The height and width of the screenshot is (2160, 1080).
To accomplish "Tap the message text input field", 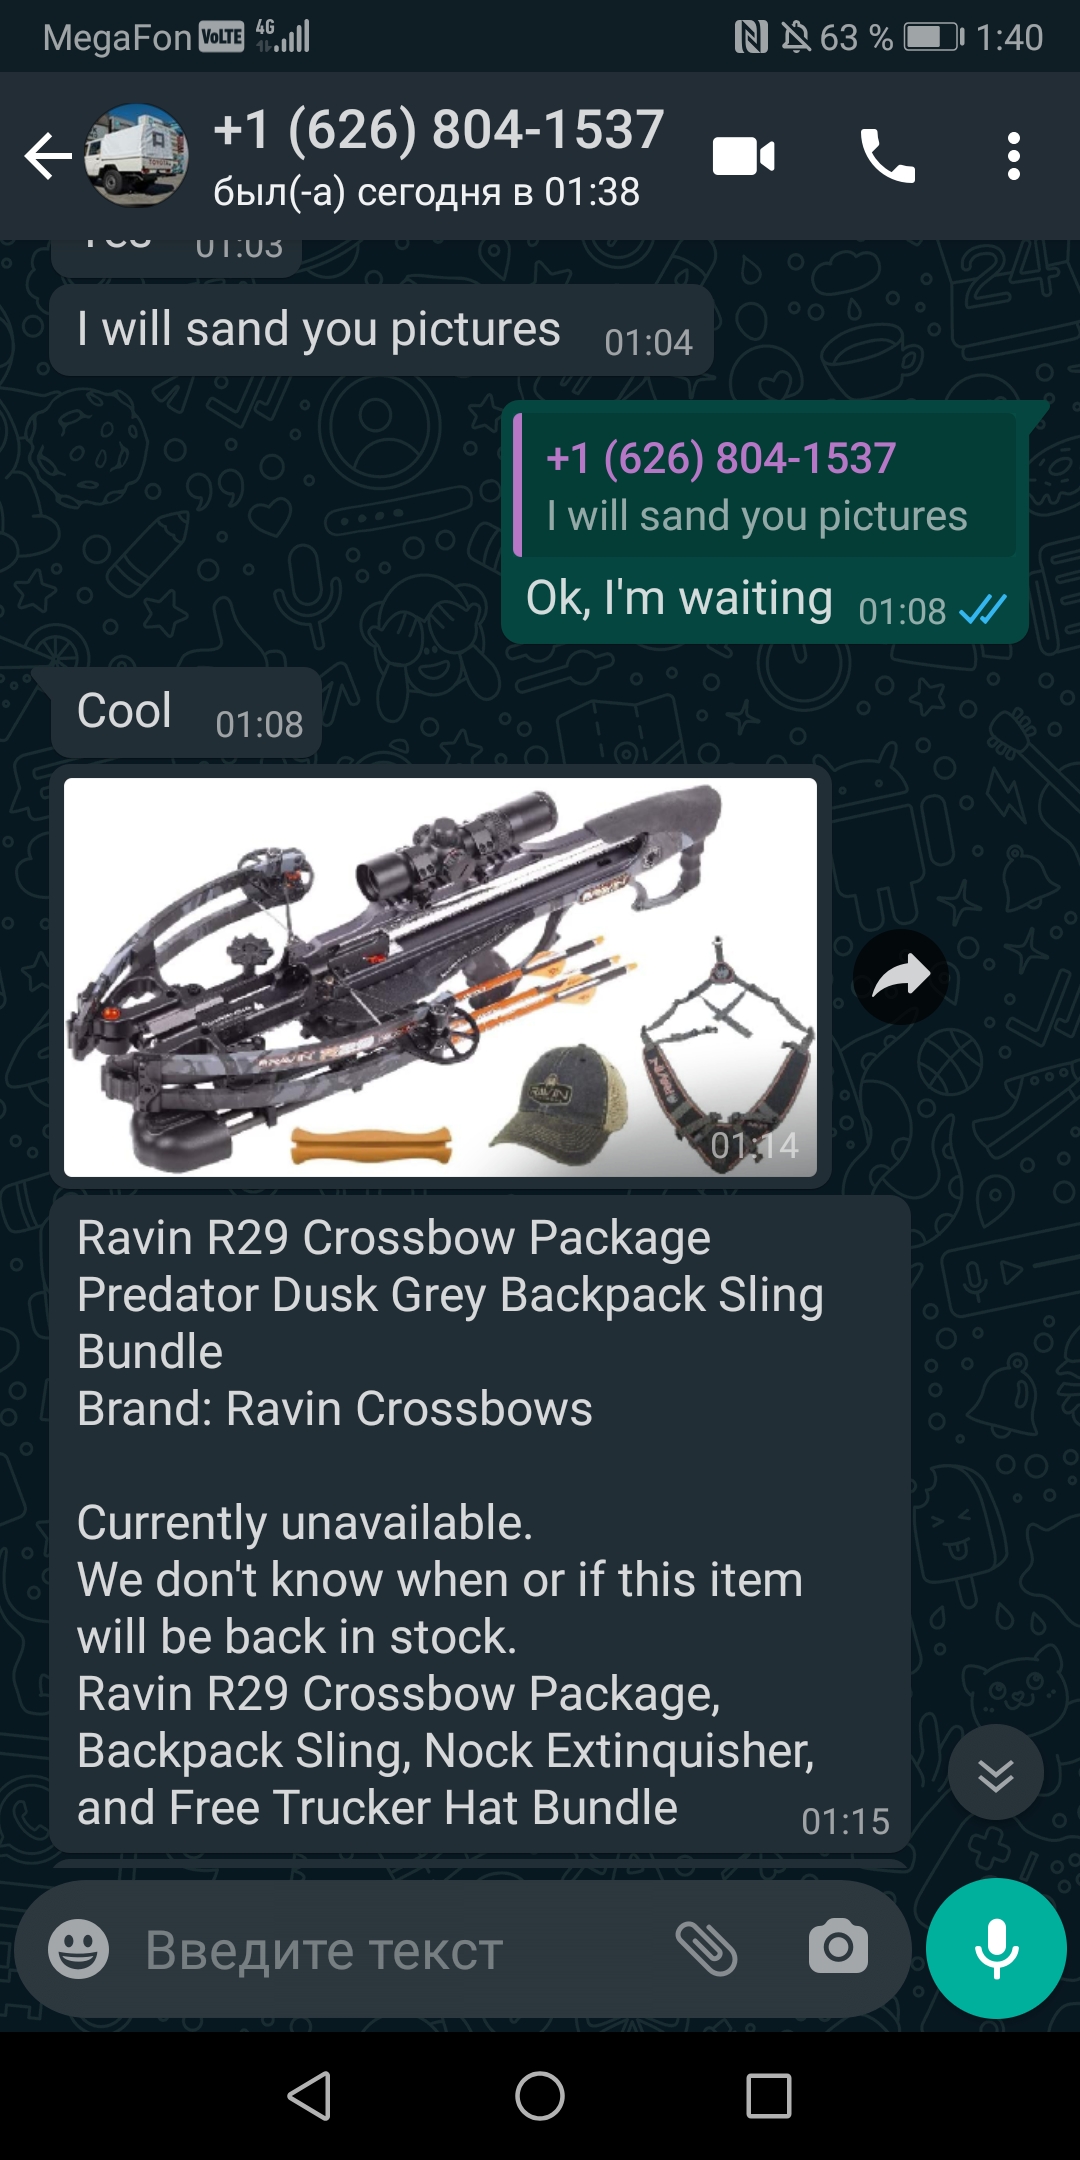I will click(400, 1950).
